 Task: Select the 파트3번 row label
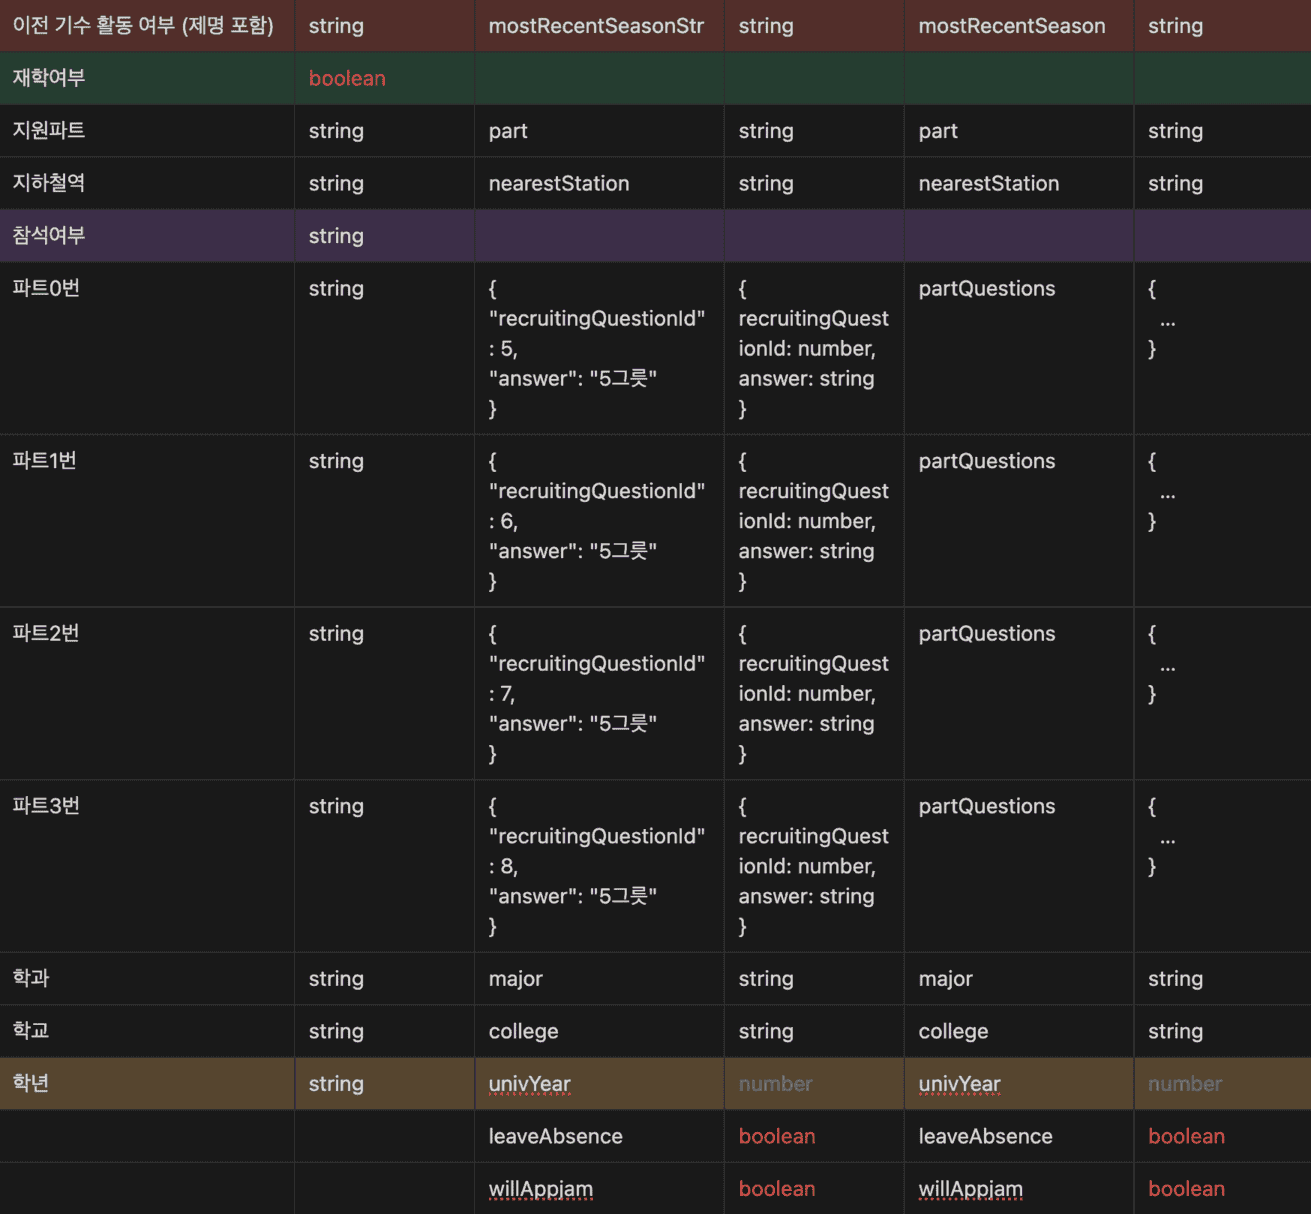coord(46,806)
